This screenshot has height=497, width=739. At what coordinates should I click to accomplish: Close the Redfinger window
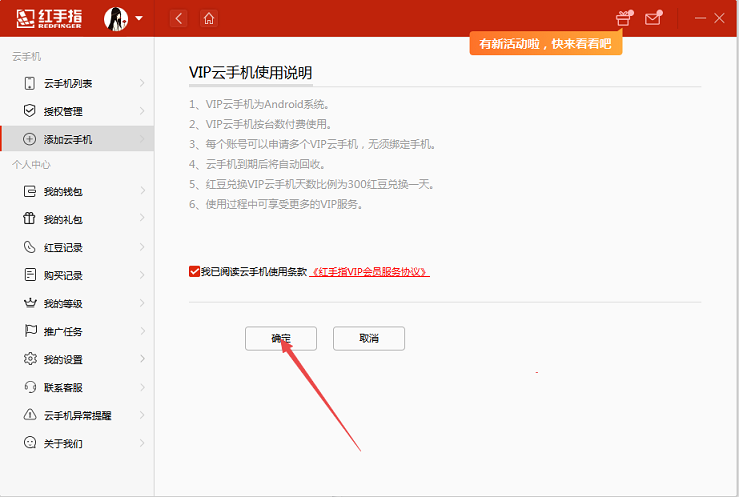719,18
